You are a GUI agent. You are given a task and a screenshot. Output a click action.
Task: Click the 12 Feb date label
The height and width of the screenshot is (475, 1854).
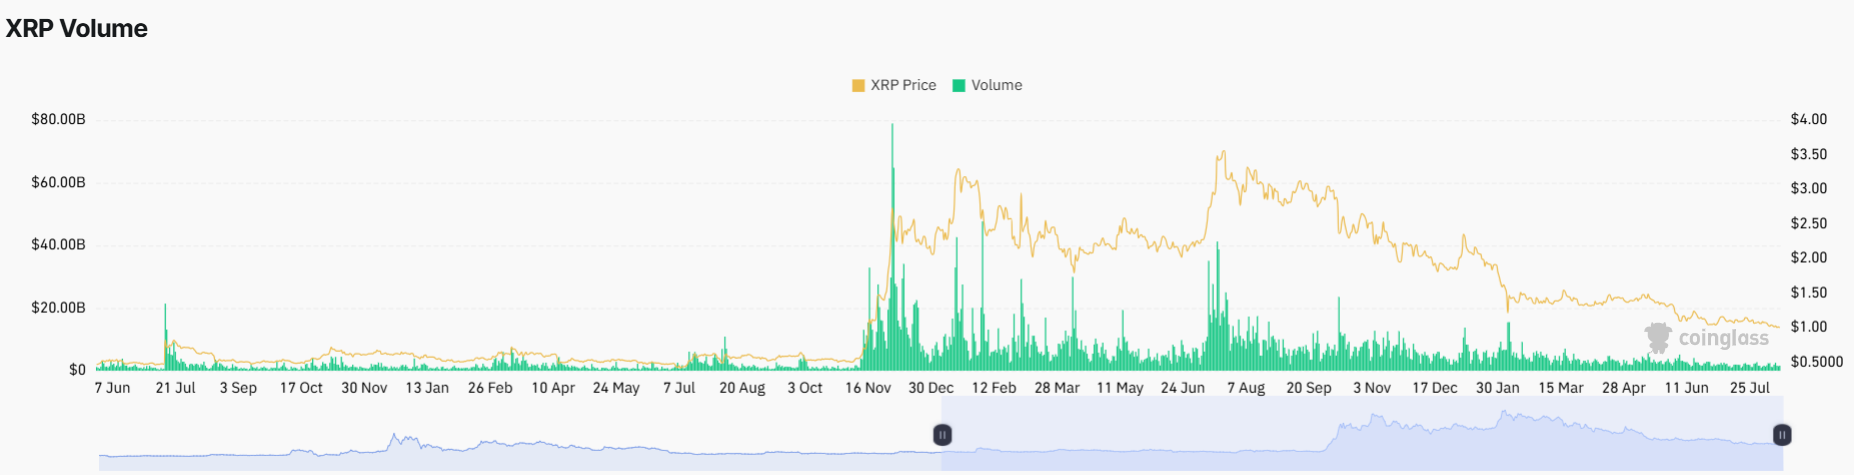994,388
